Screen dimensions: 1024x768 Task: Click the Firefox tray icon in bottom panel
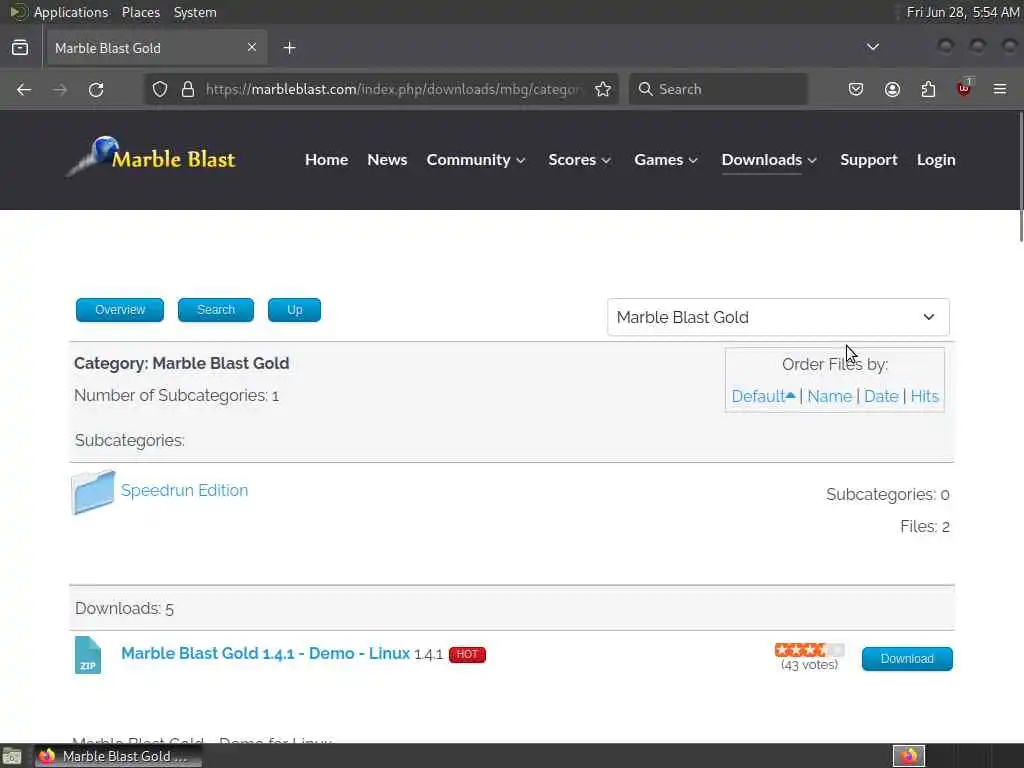pos(909,756)
